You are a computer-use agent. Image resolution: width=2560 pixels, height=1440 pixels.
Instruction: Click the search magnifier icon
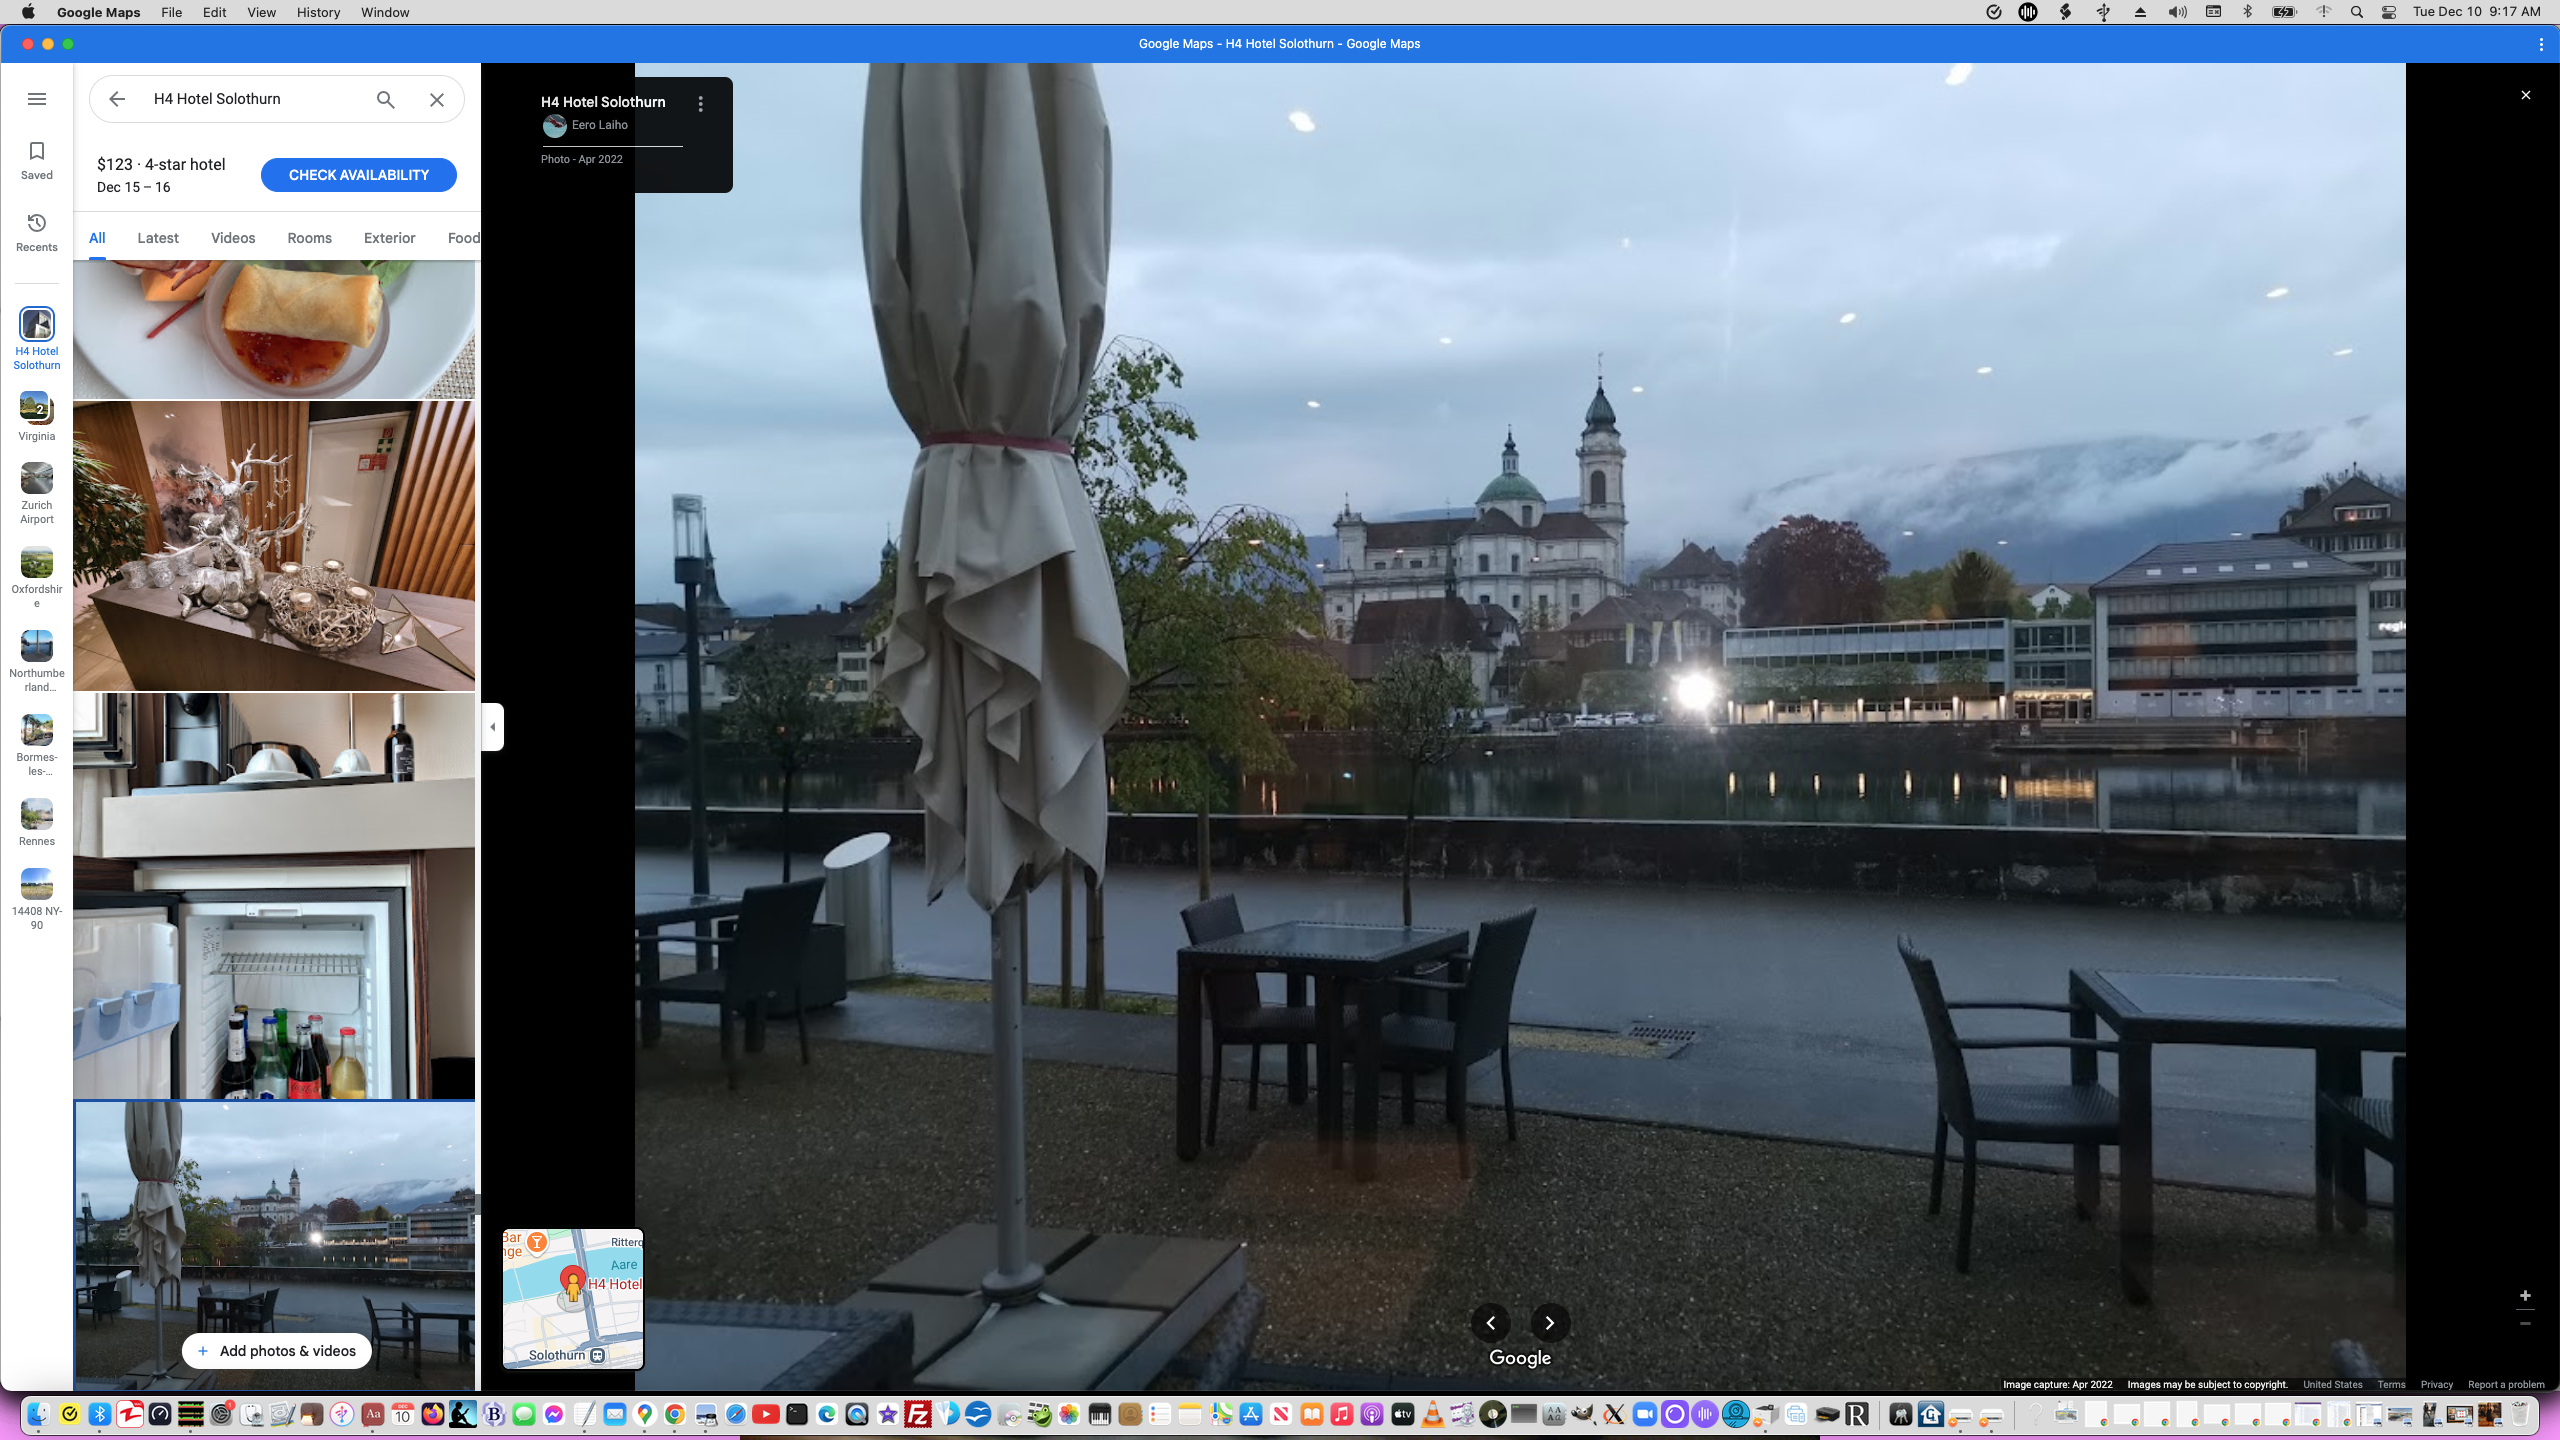tap(385, 99)
